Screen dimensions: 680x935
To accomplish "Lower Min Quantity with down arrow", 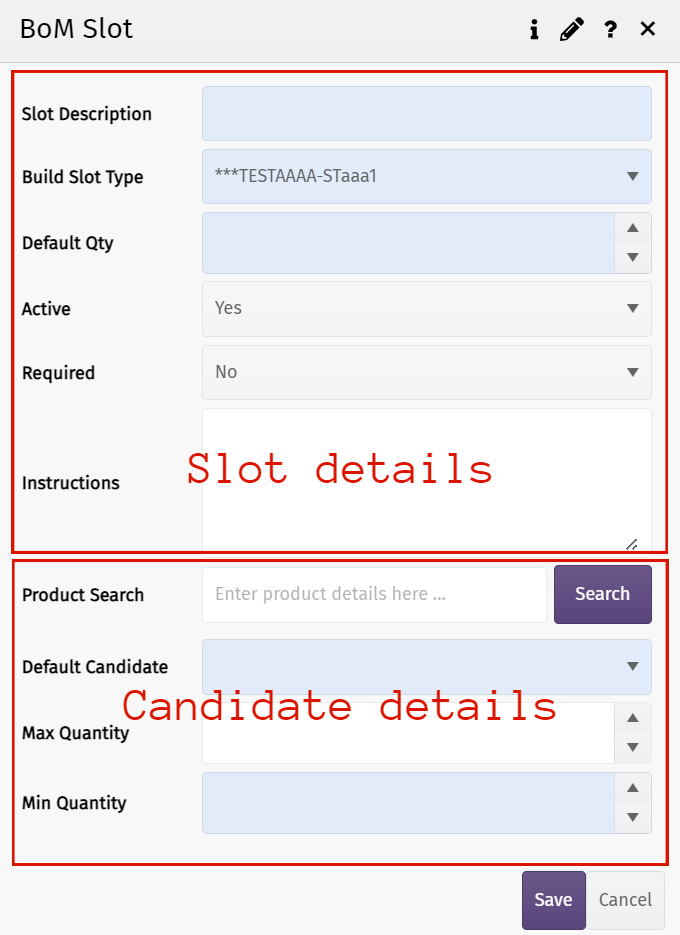I will tap(632, 818).
